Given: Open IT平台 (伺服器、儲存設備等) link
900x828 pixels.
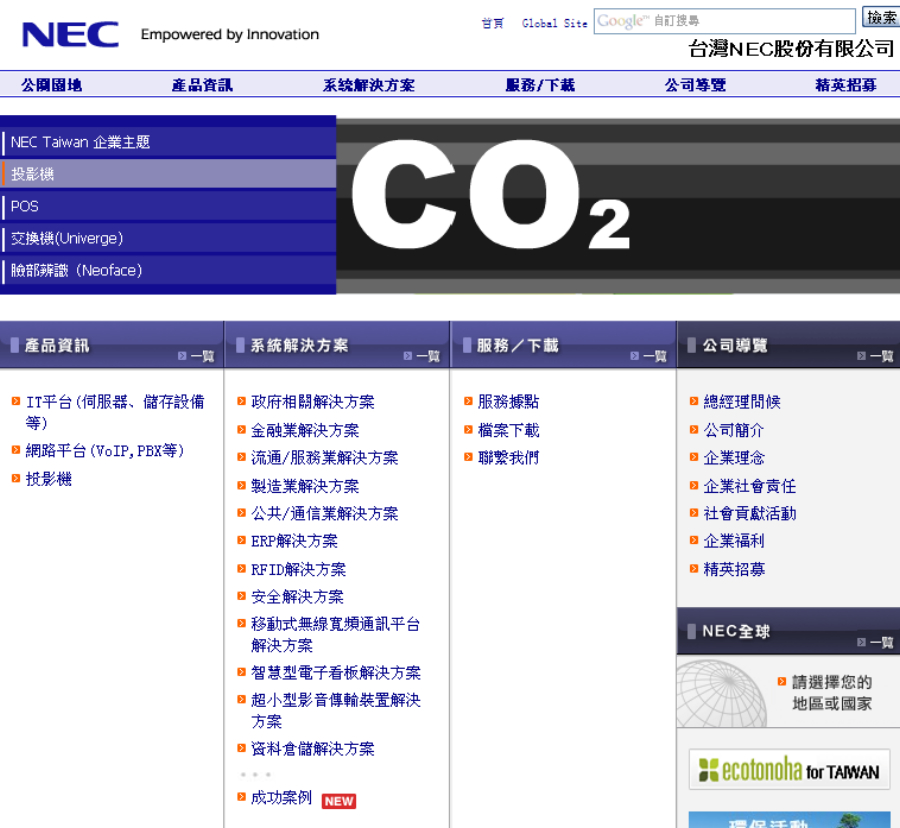Looking at the screenshot, I should pyautogui.click(x=115, y=412).
